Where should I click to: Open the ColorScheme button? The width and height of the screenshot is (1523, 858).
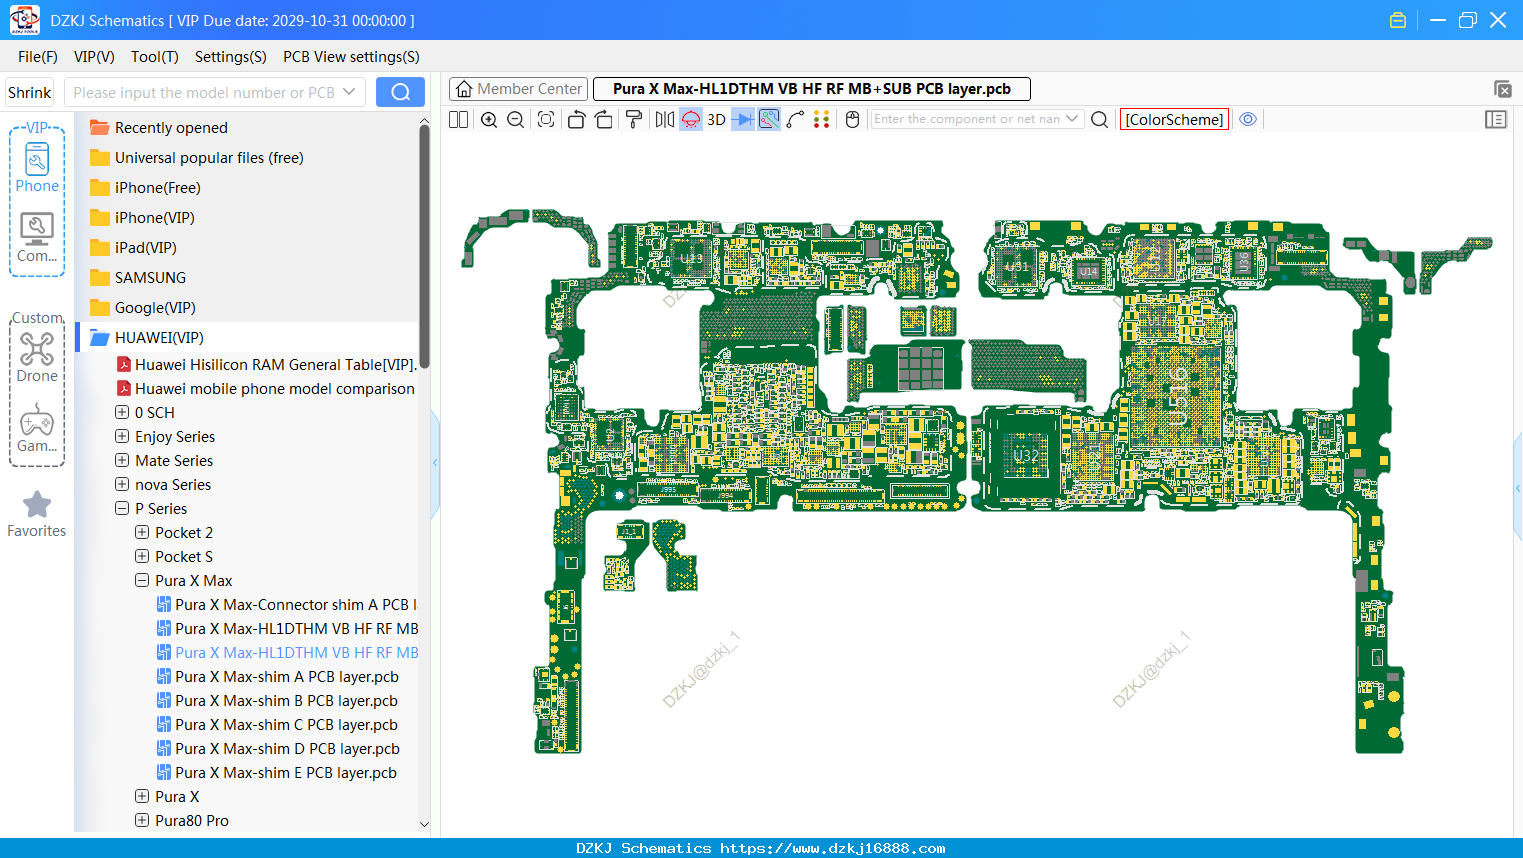(1174, 119)
